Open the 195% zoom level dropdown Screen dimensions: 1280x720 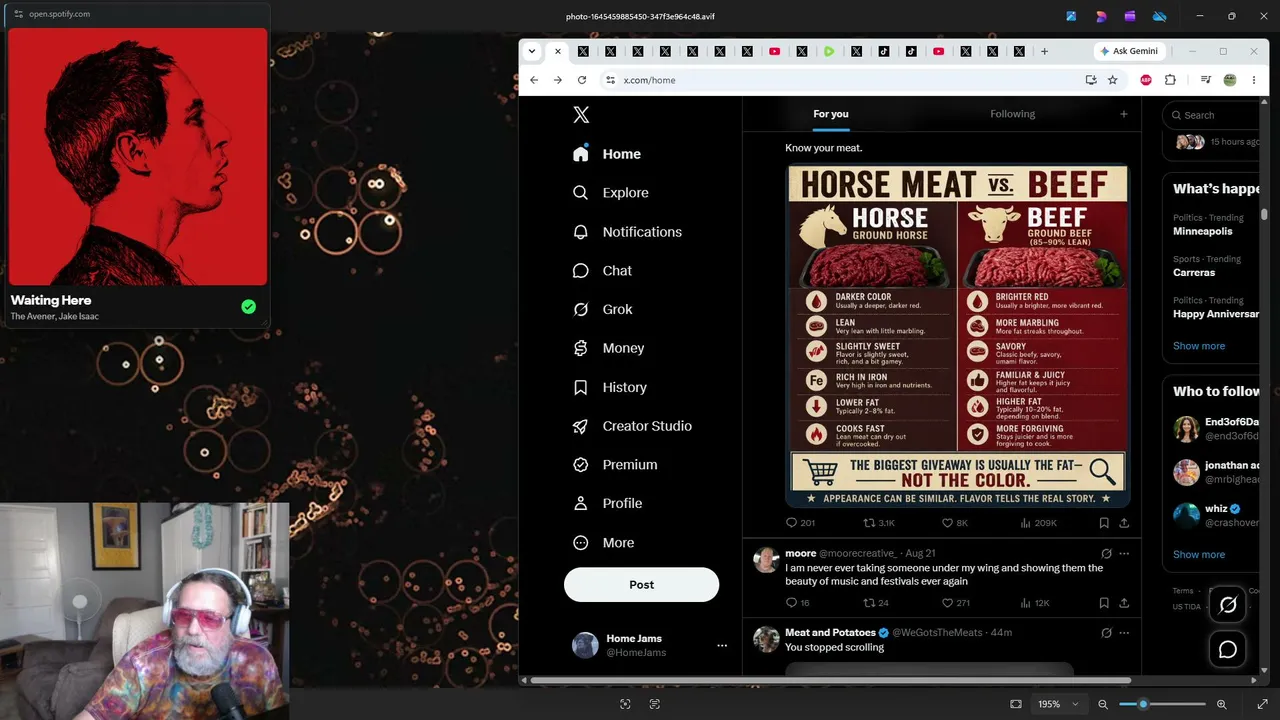(x=1058, y=704)
